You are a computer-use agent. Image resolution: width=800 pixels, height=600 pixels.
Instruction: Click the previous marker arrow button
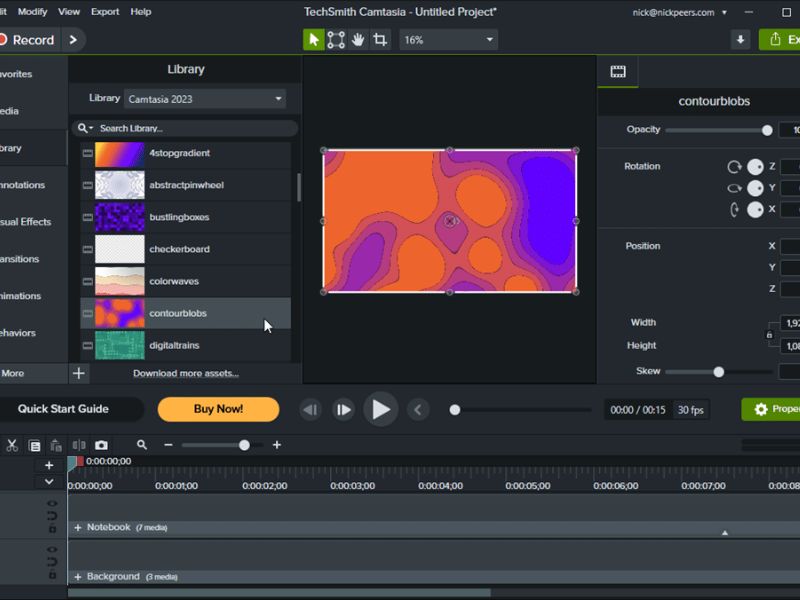[x=418, y=410]
